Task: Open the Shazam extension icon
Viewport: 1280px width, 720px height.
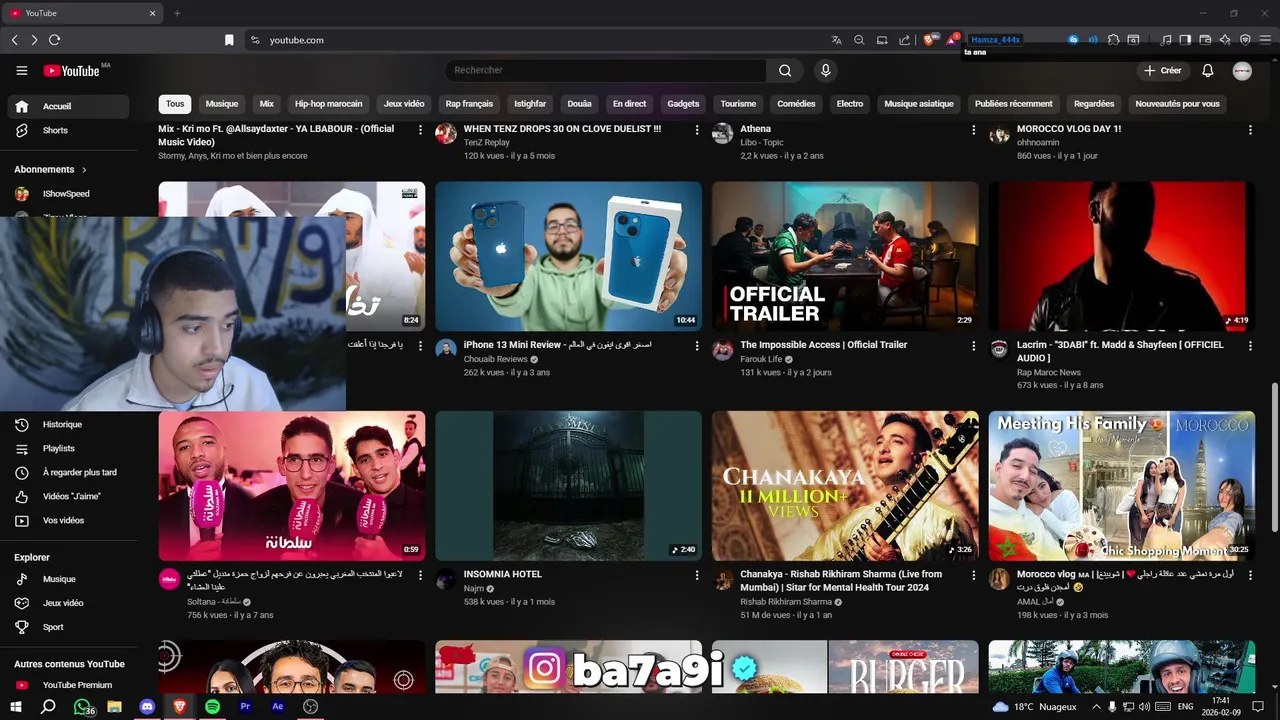Action: pyautogui.click(x=1073, y=40)
